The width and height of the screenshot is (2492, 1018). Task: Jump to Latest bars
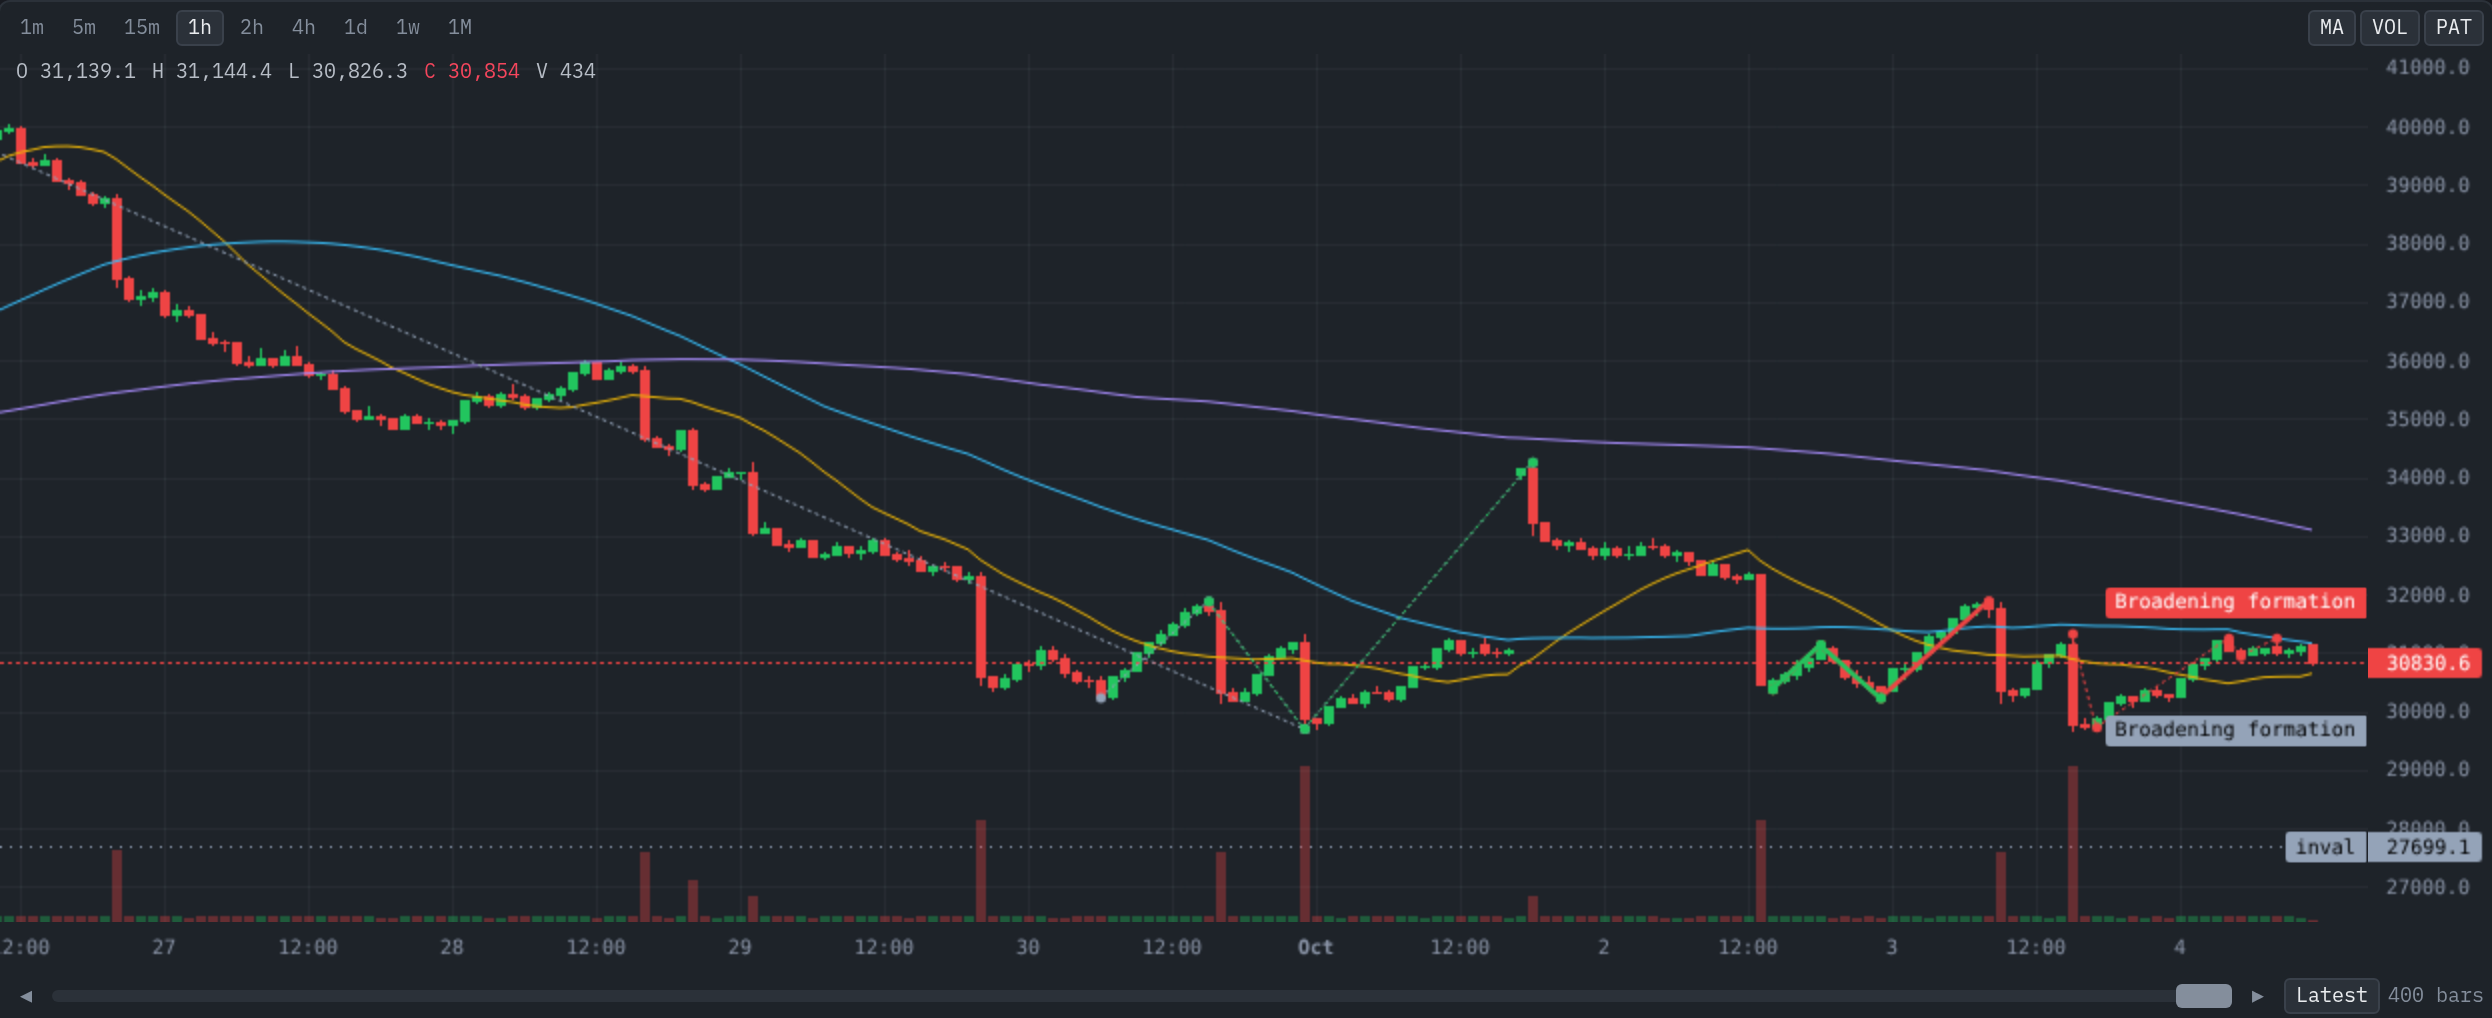click(2331, 996)
